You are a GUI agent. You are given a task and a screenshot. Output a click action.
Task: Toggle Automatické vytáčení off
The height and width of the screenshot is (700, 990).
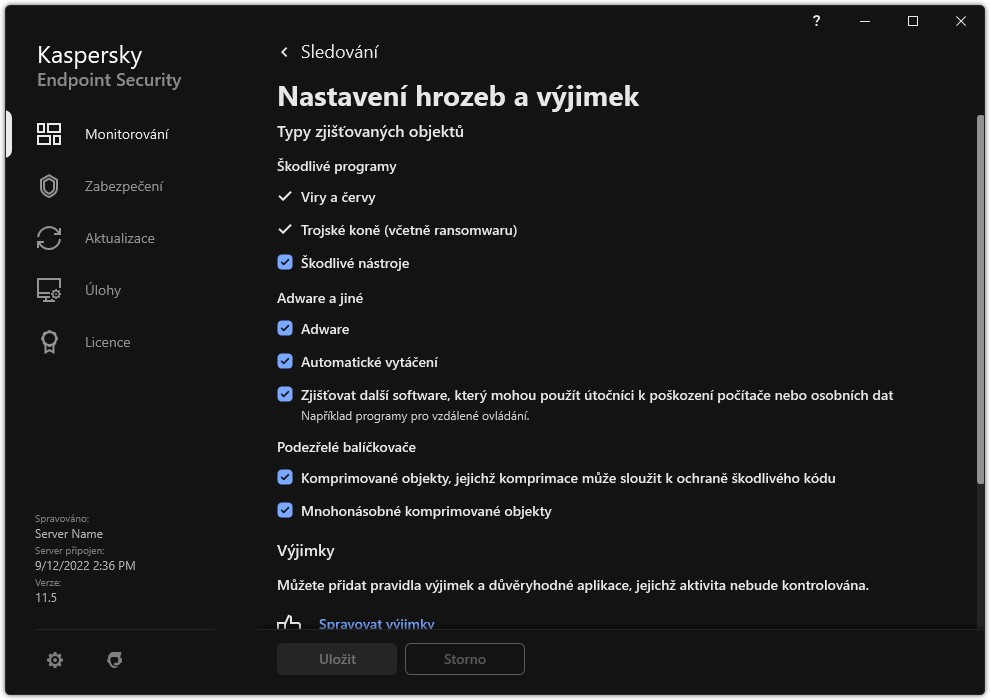285,361
